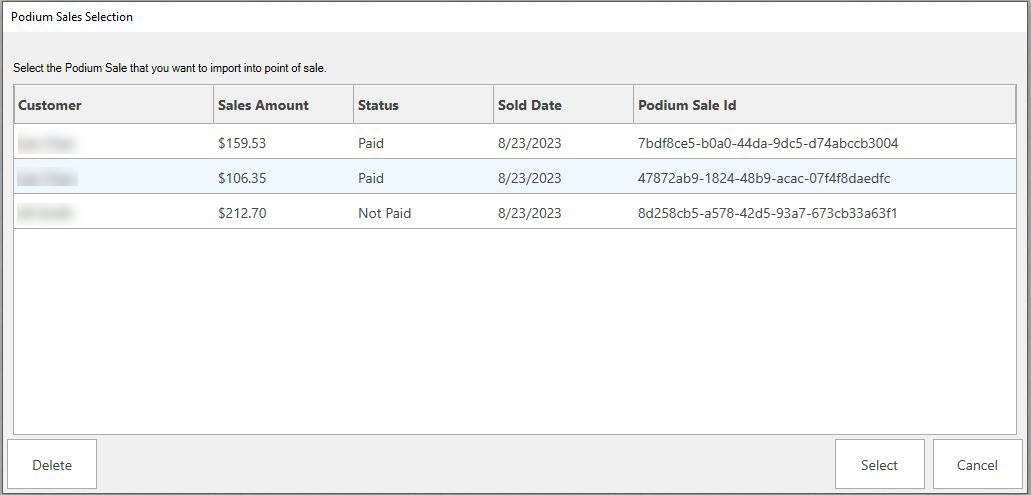Viewport: 1031px width, 495px height.
Task: Click the Status column header
Action: 378,105
